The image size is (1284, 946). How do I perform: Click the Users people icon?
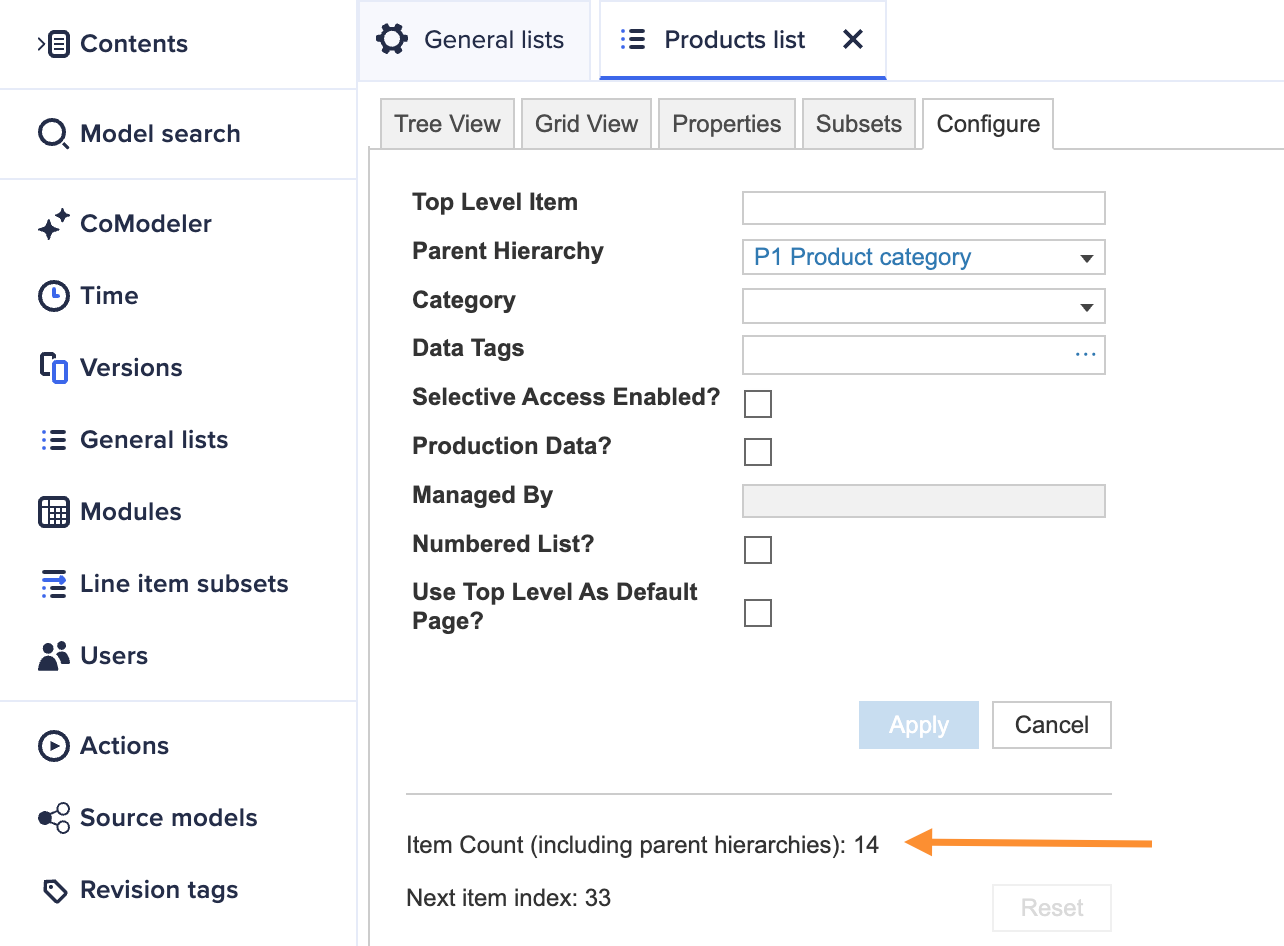(x=53, y=656)
